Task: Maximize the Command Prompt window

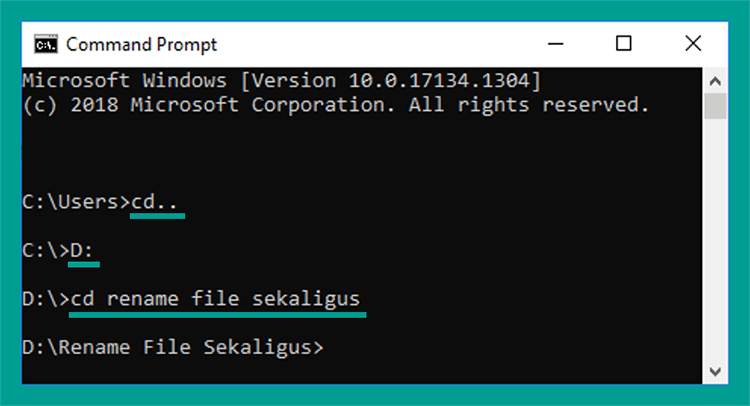Action: [623, 44]
